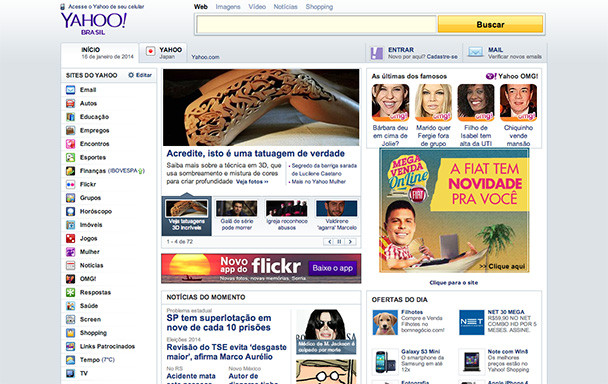Screen dimensions: 608x384
Task: Open the Email icon in Yahoo sites
Action: (70, 90)
